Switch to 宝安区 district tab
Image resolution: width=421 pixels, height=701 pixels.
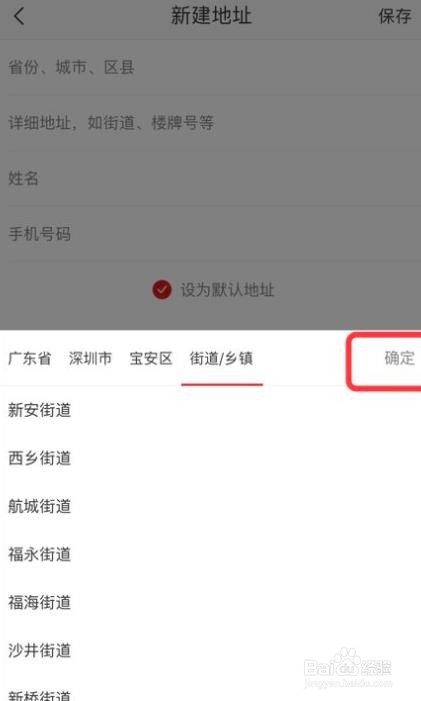pyautogui.click(x=151, y=359)
